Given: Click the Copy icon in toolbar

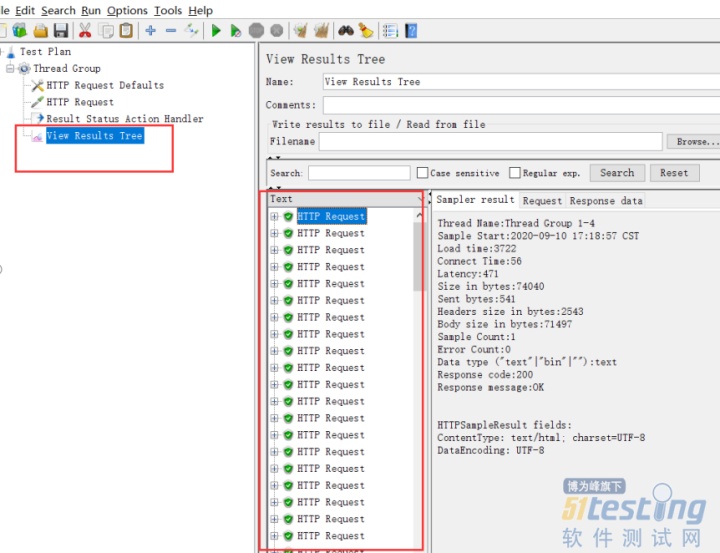Looking at the screenshot, I should click(x=106, y=31).
